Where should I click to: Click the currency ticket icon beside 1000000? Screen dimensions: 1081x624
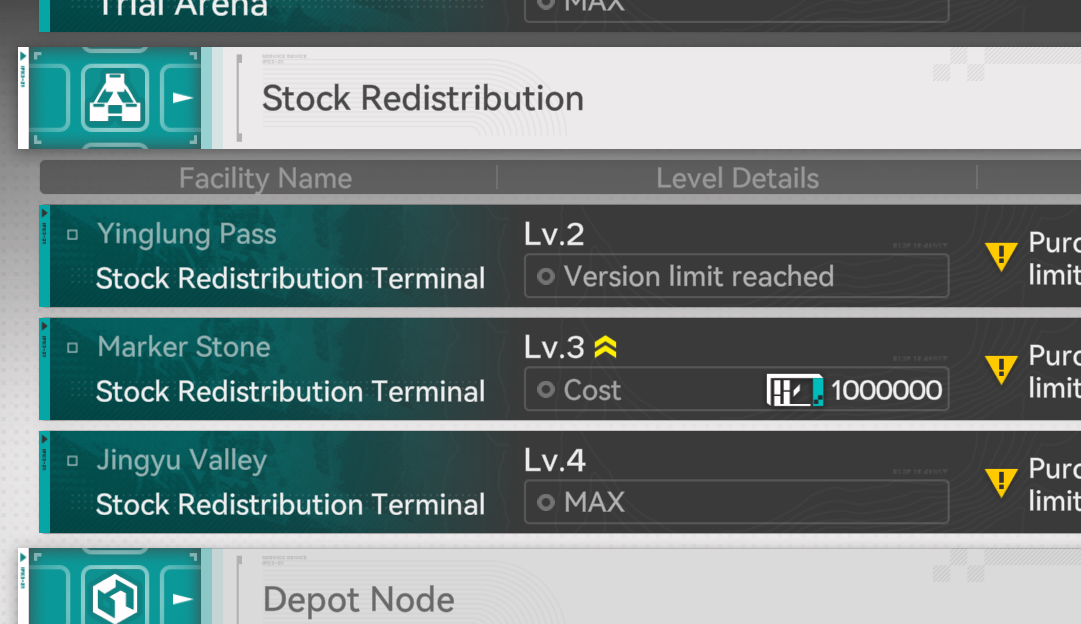(x=795, y=390)
